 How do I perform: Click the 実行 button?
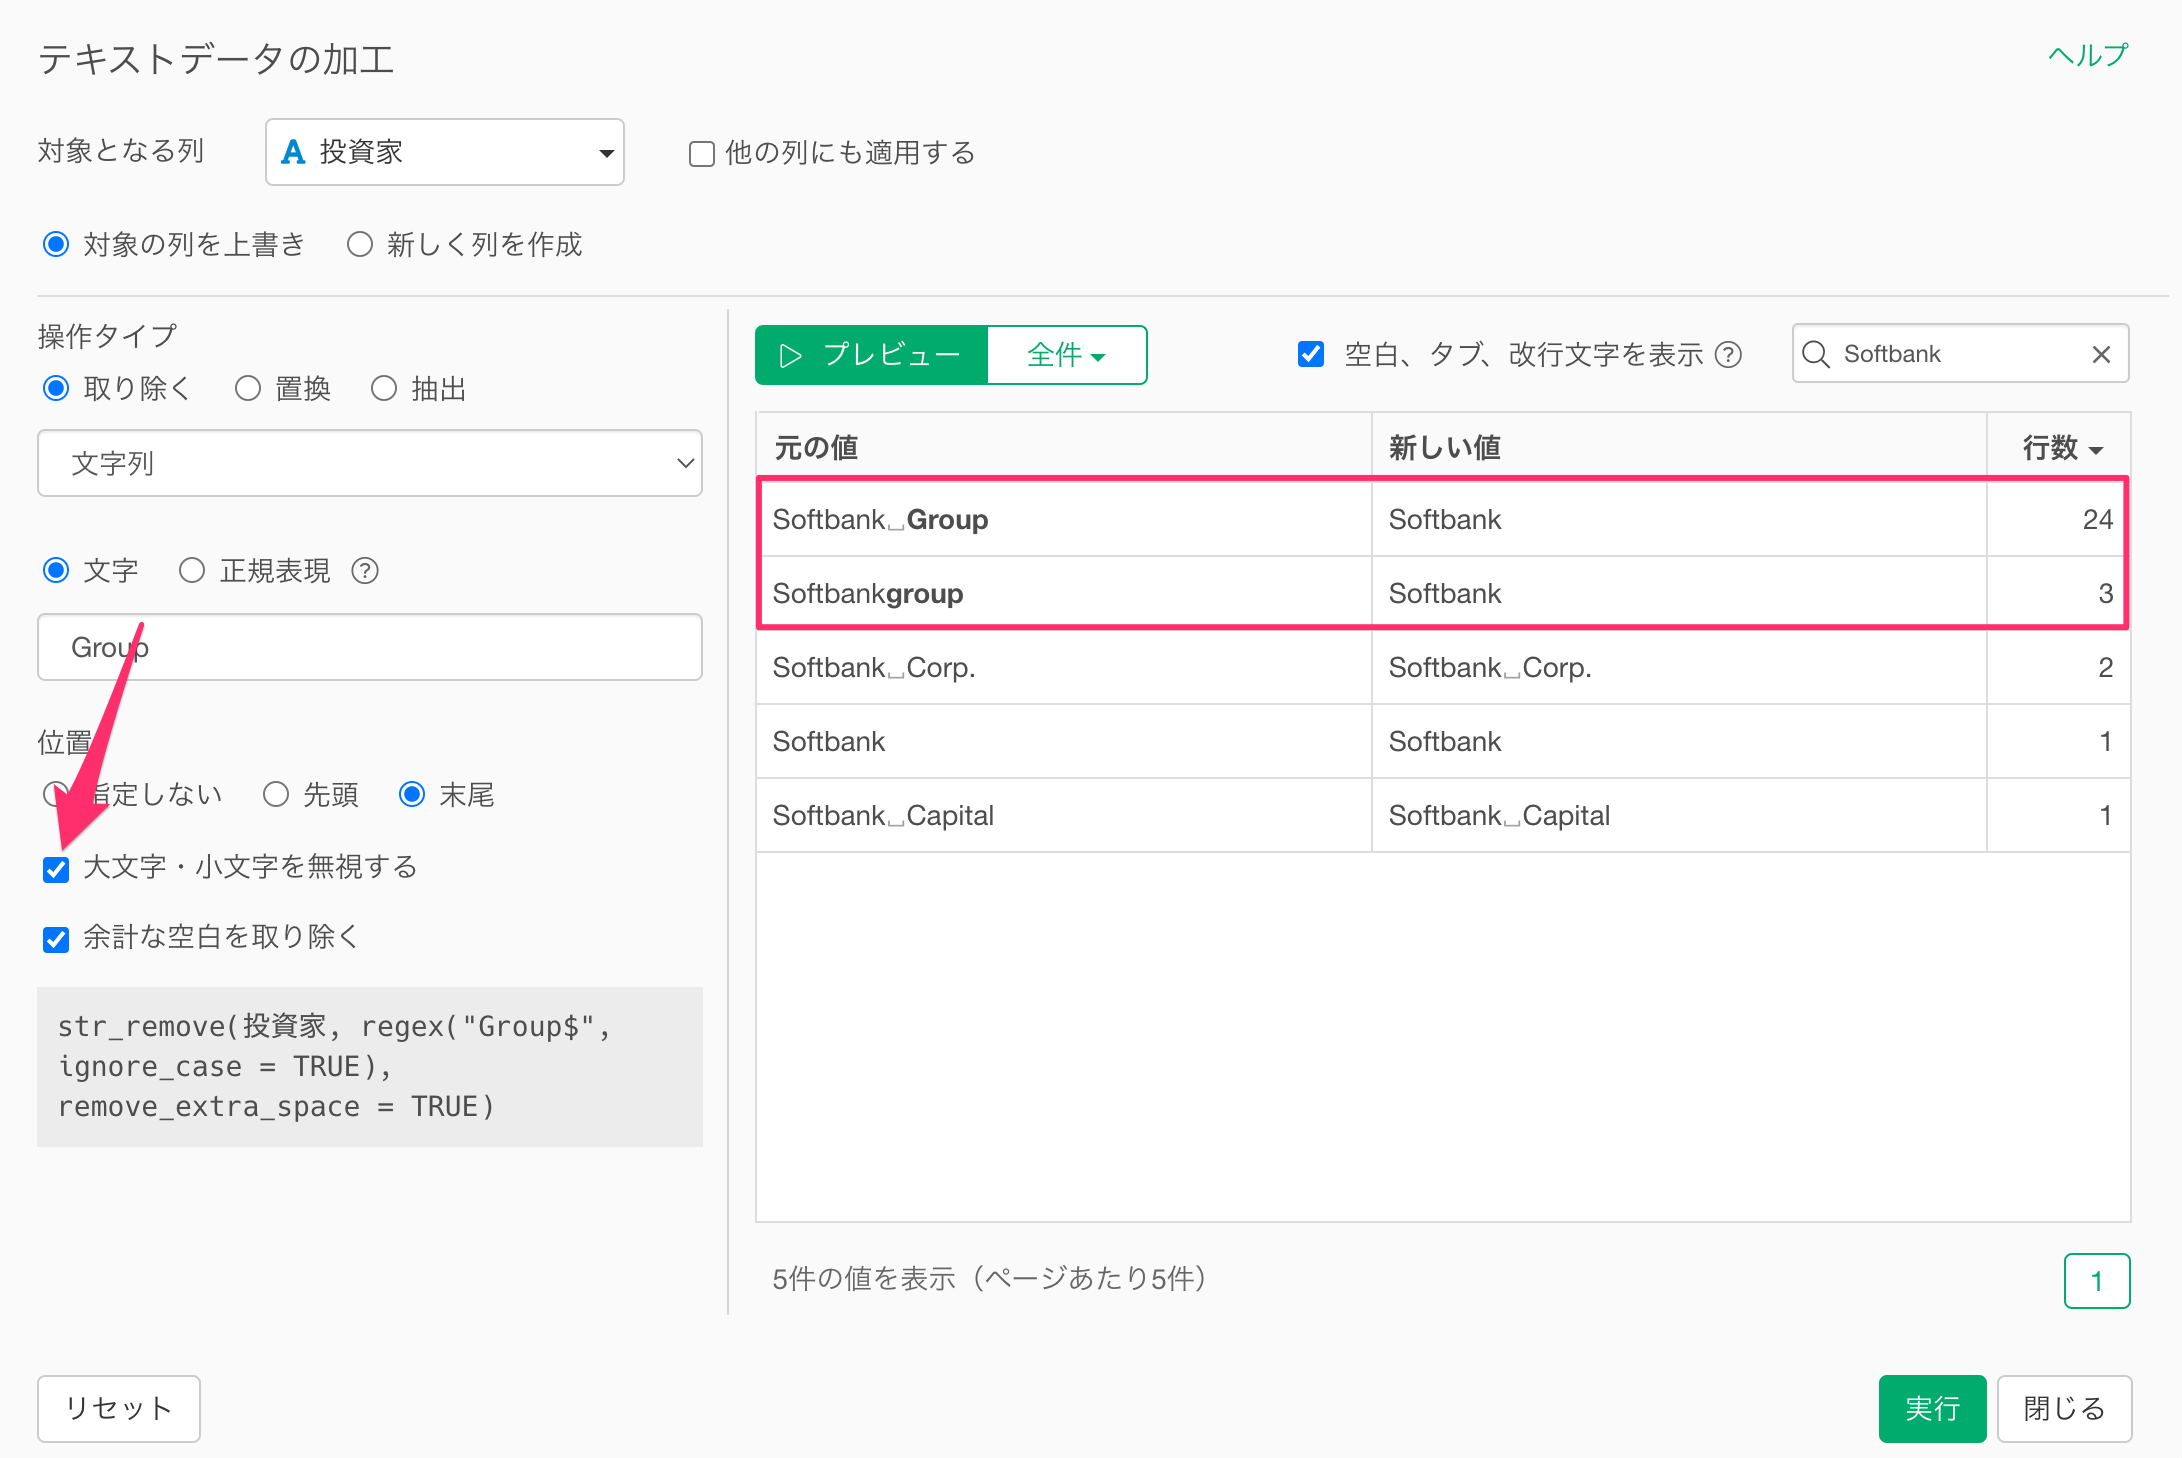point(1932,1408)
